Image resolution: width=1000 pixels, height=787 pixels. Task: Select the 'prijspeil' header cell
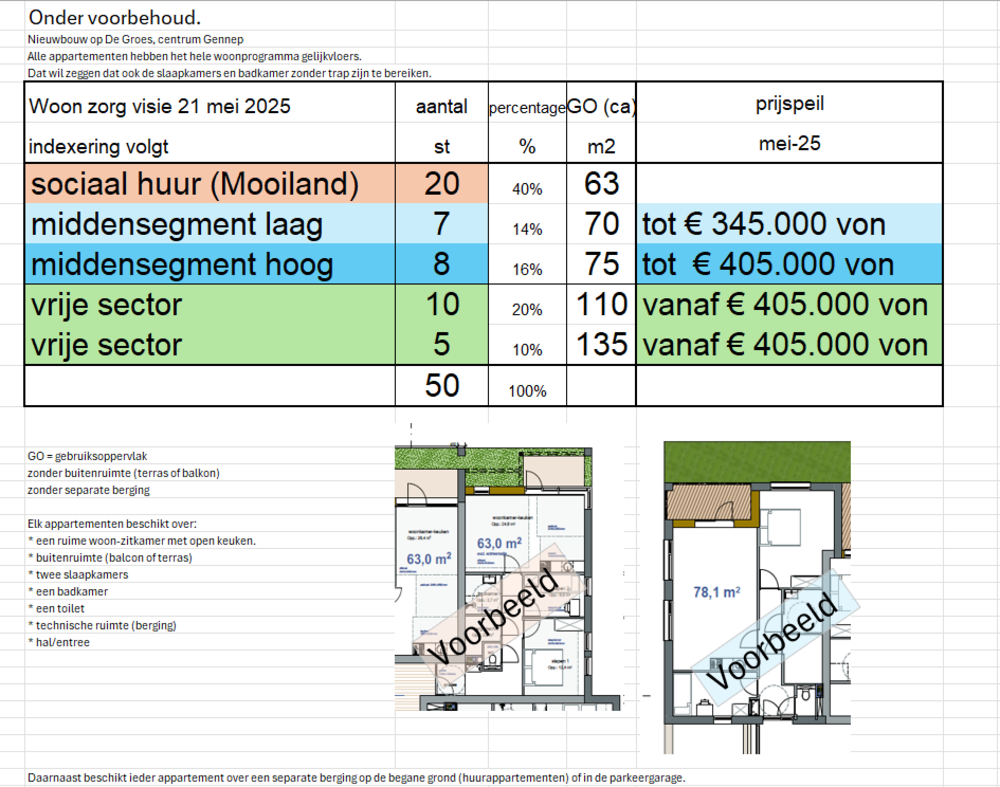790,103
